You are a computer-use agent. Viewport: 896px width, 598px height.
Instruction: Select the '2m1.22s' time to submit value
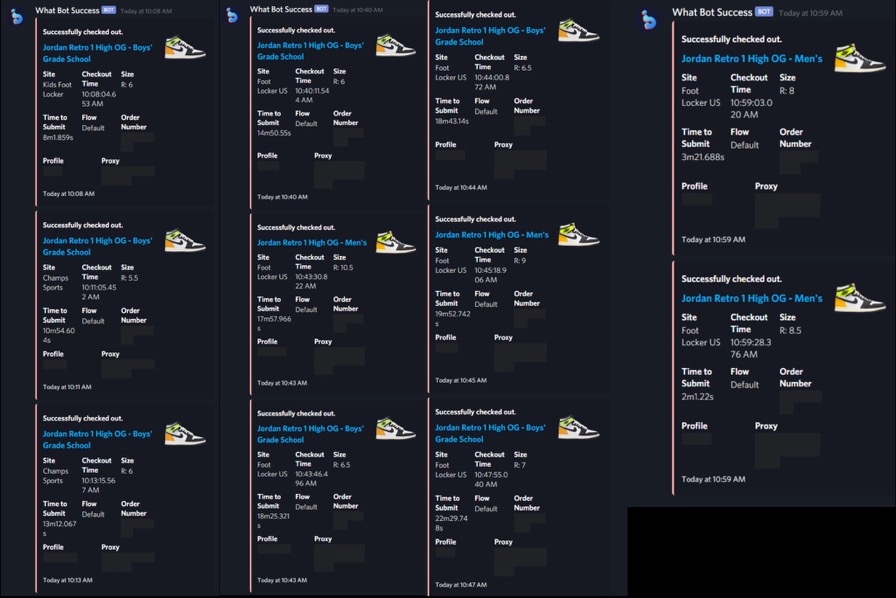tap(697, 396)
